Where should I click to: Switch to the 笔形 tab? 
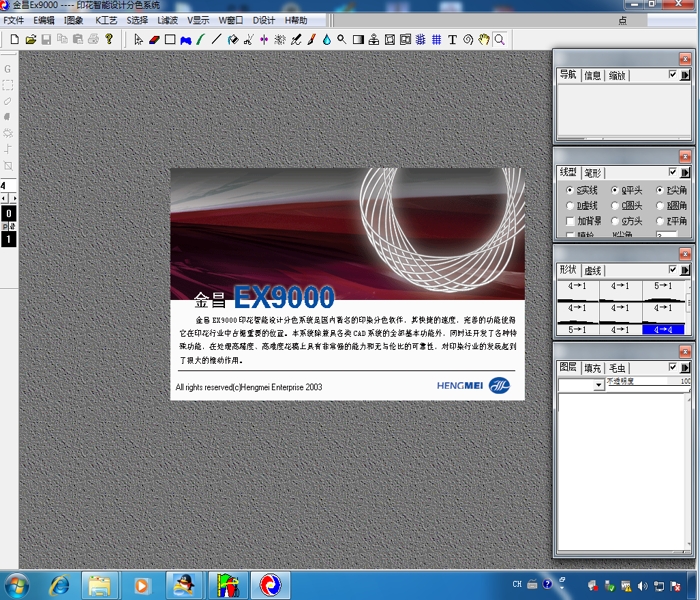[x=592, y=173]
